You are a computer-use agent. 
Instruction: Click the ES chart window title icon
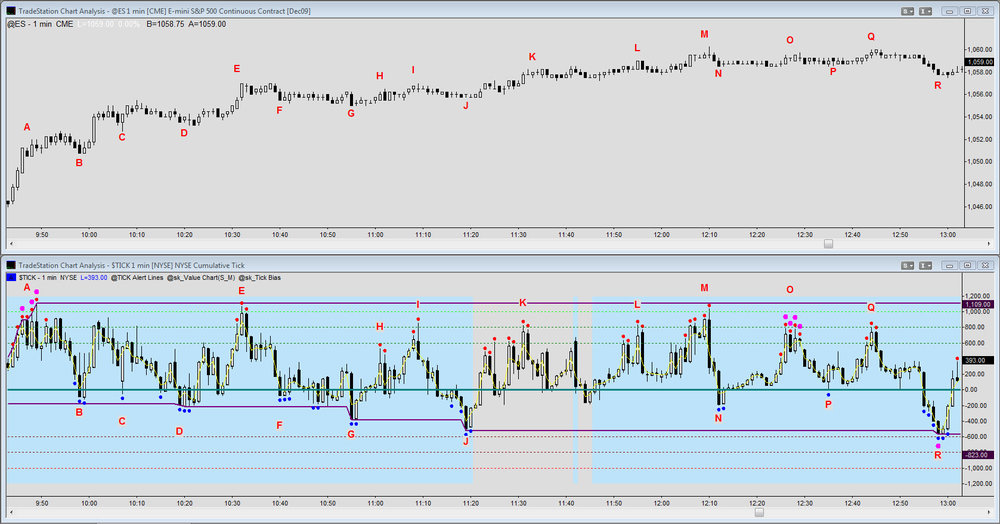(x=11, y=11)
